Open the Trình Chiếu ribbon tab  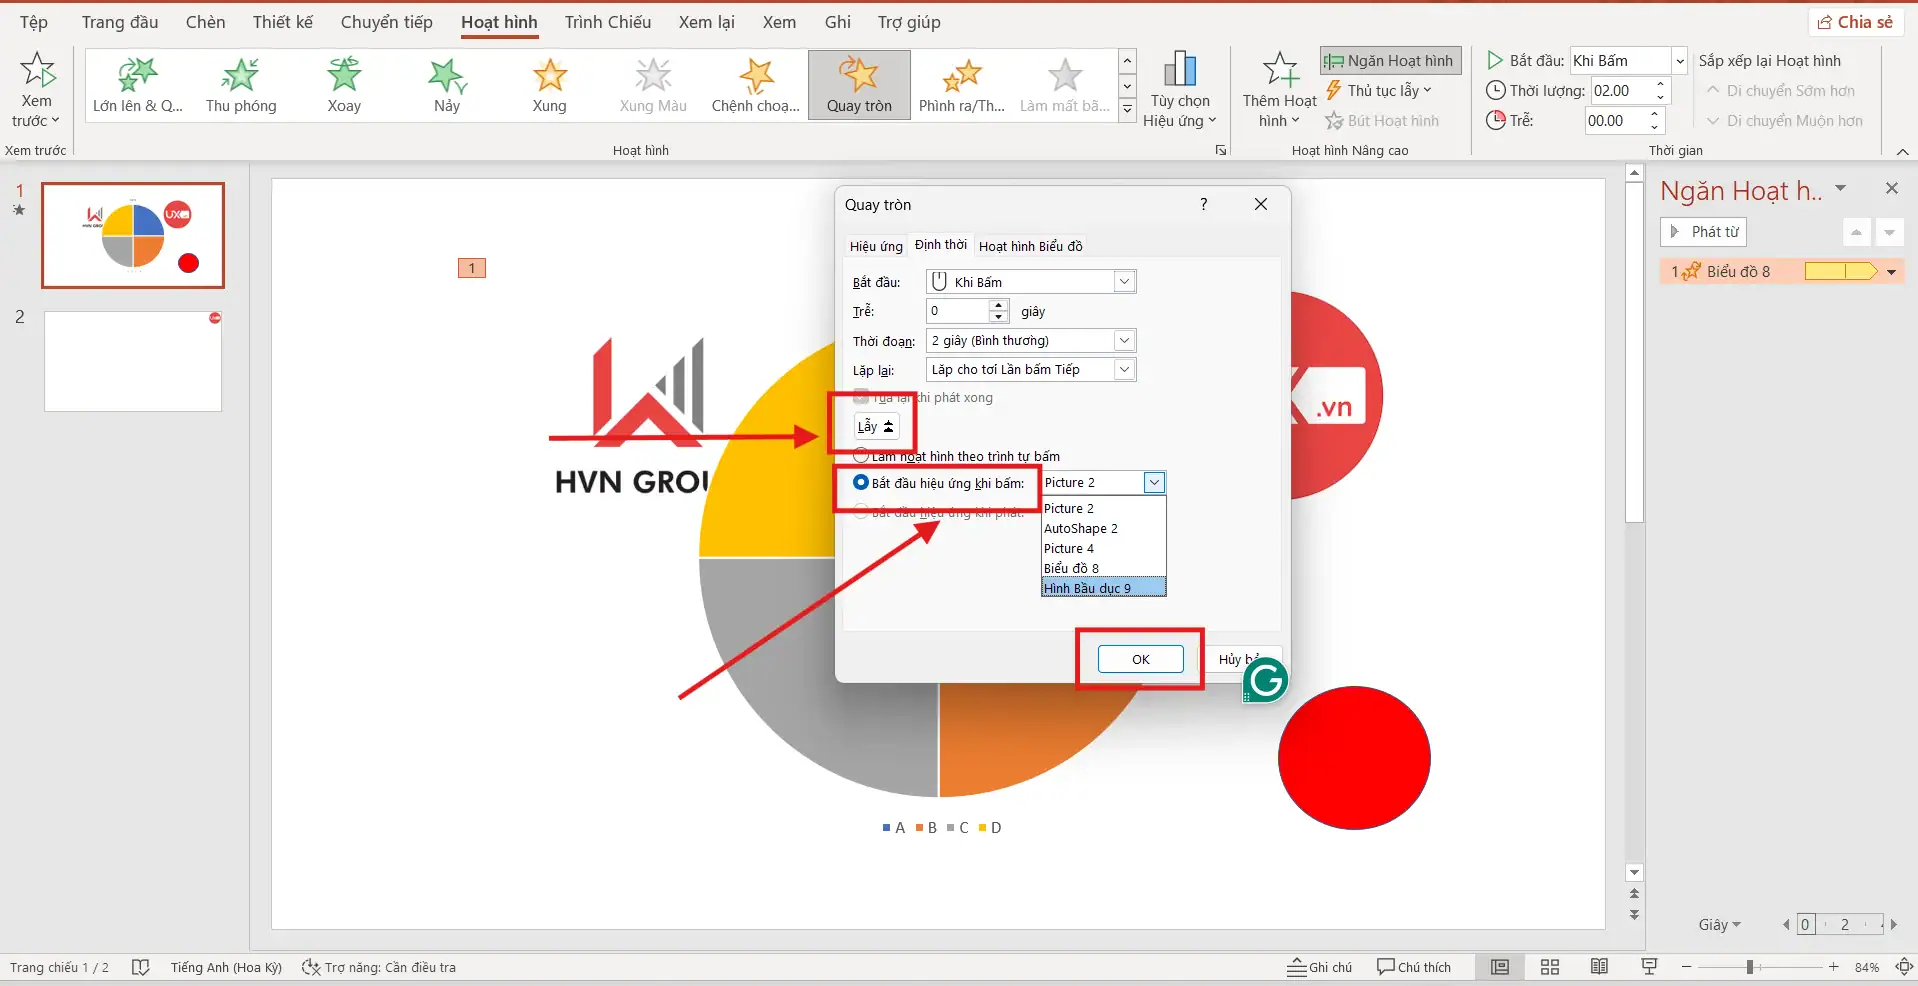point(607,22)
